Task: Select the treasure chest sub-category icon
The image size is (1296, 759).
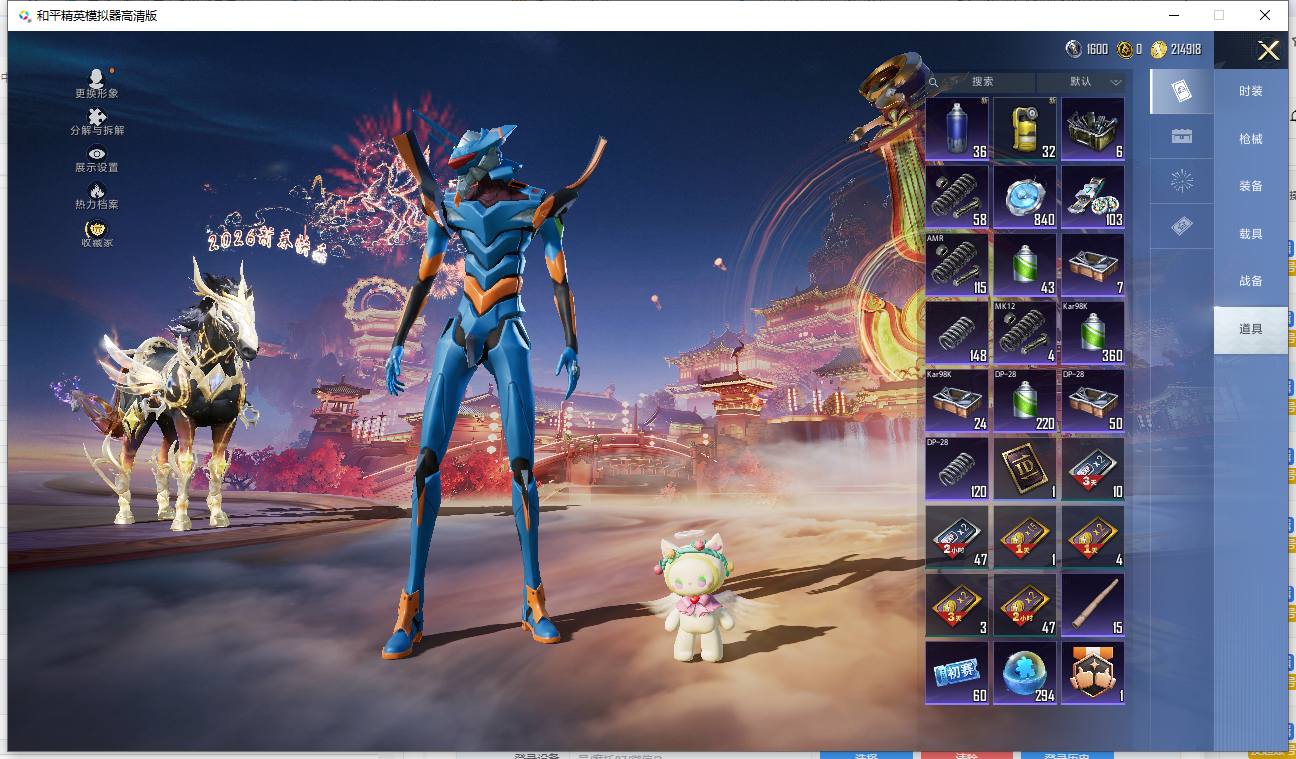Action: 1181,136
